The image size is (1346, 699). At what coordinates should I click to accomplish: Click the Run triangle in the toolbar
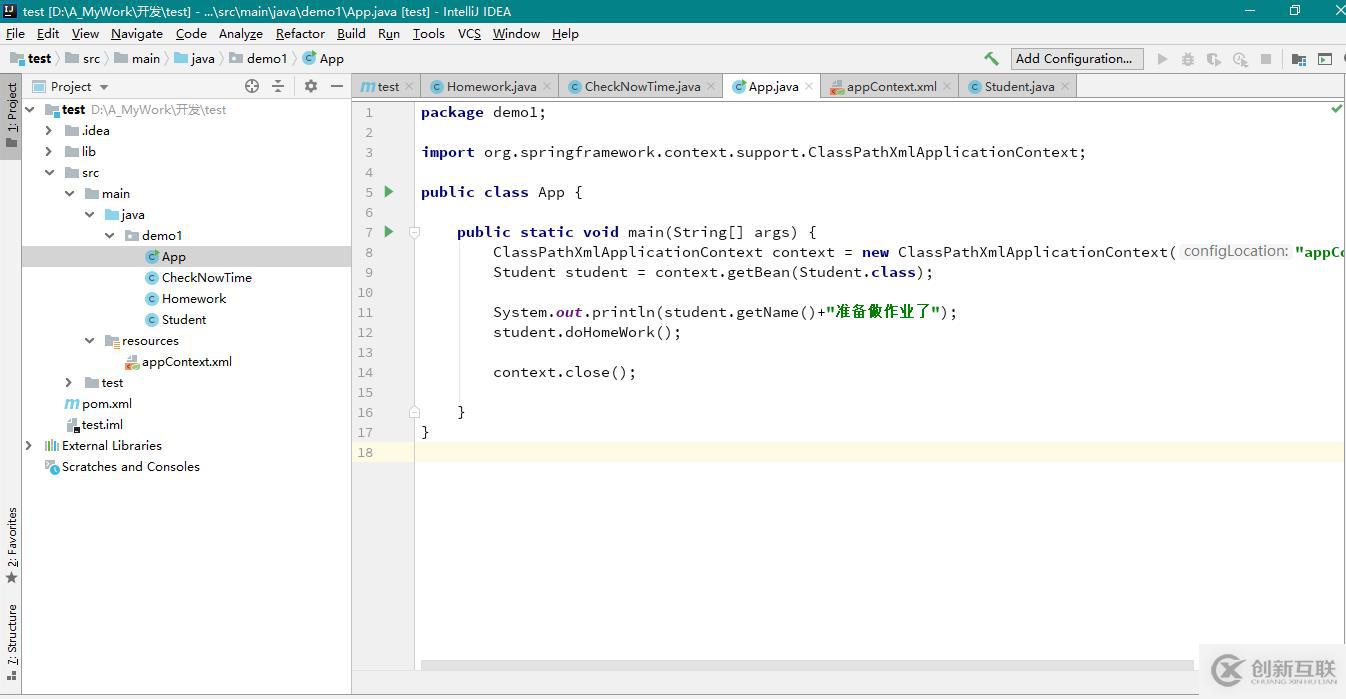coord(1162,59)
